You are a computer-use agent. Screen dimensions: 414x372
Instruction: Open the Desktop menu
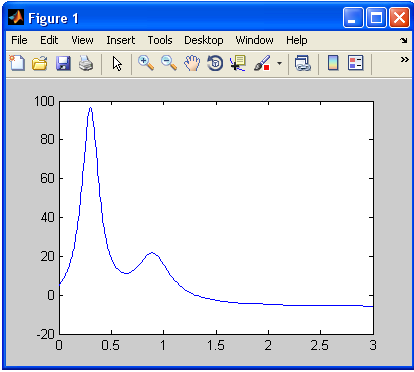point(204,40)
